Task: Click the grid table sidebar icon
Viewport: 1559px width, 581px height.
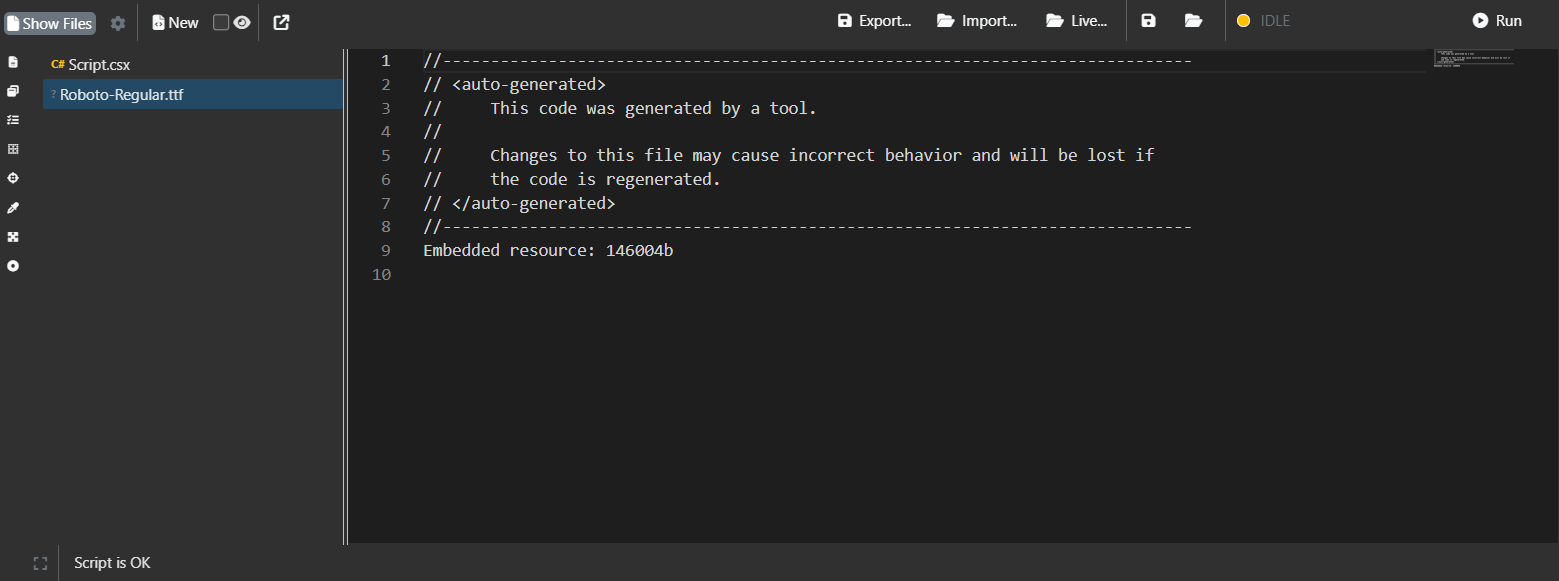Action: pos(13,149)
